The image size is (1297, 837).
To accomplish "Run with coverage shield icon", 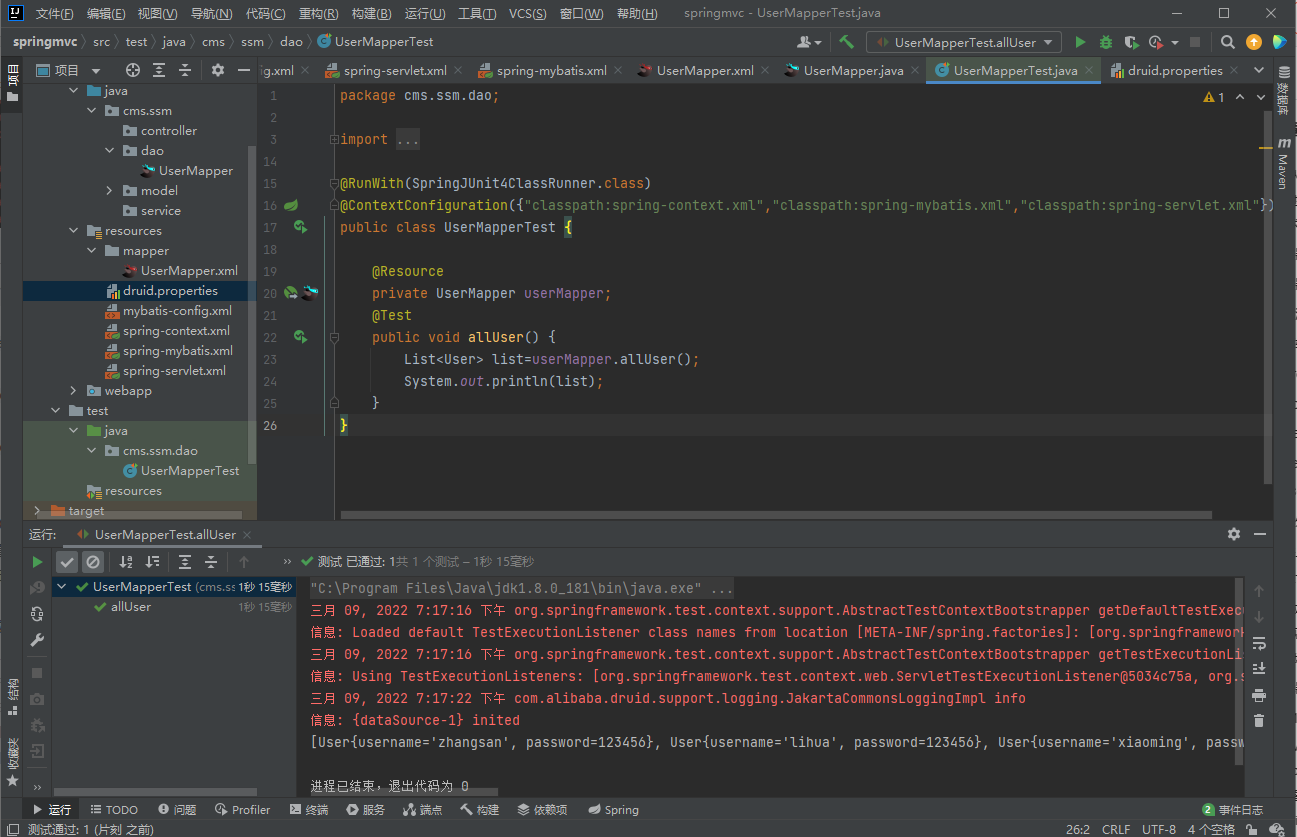I will pos(1131,42).
